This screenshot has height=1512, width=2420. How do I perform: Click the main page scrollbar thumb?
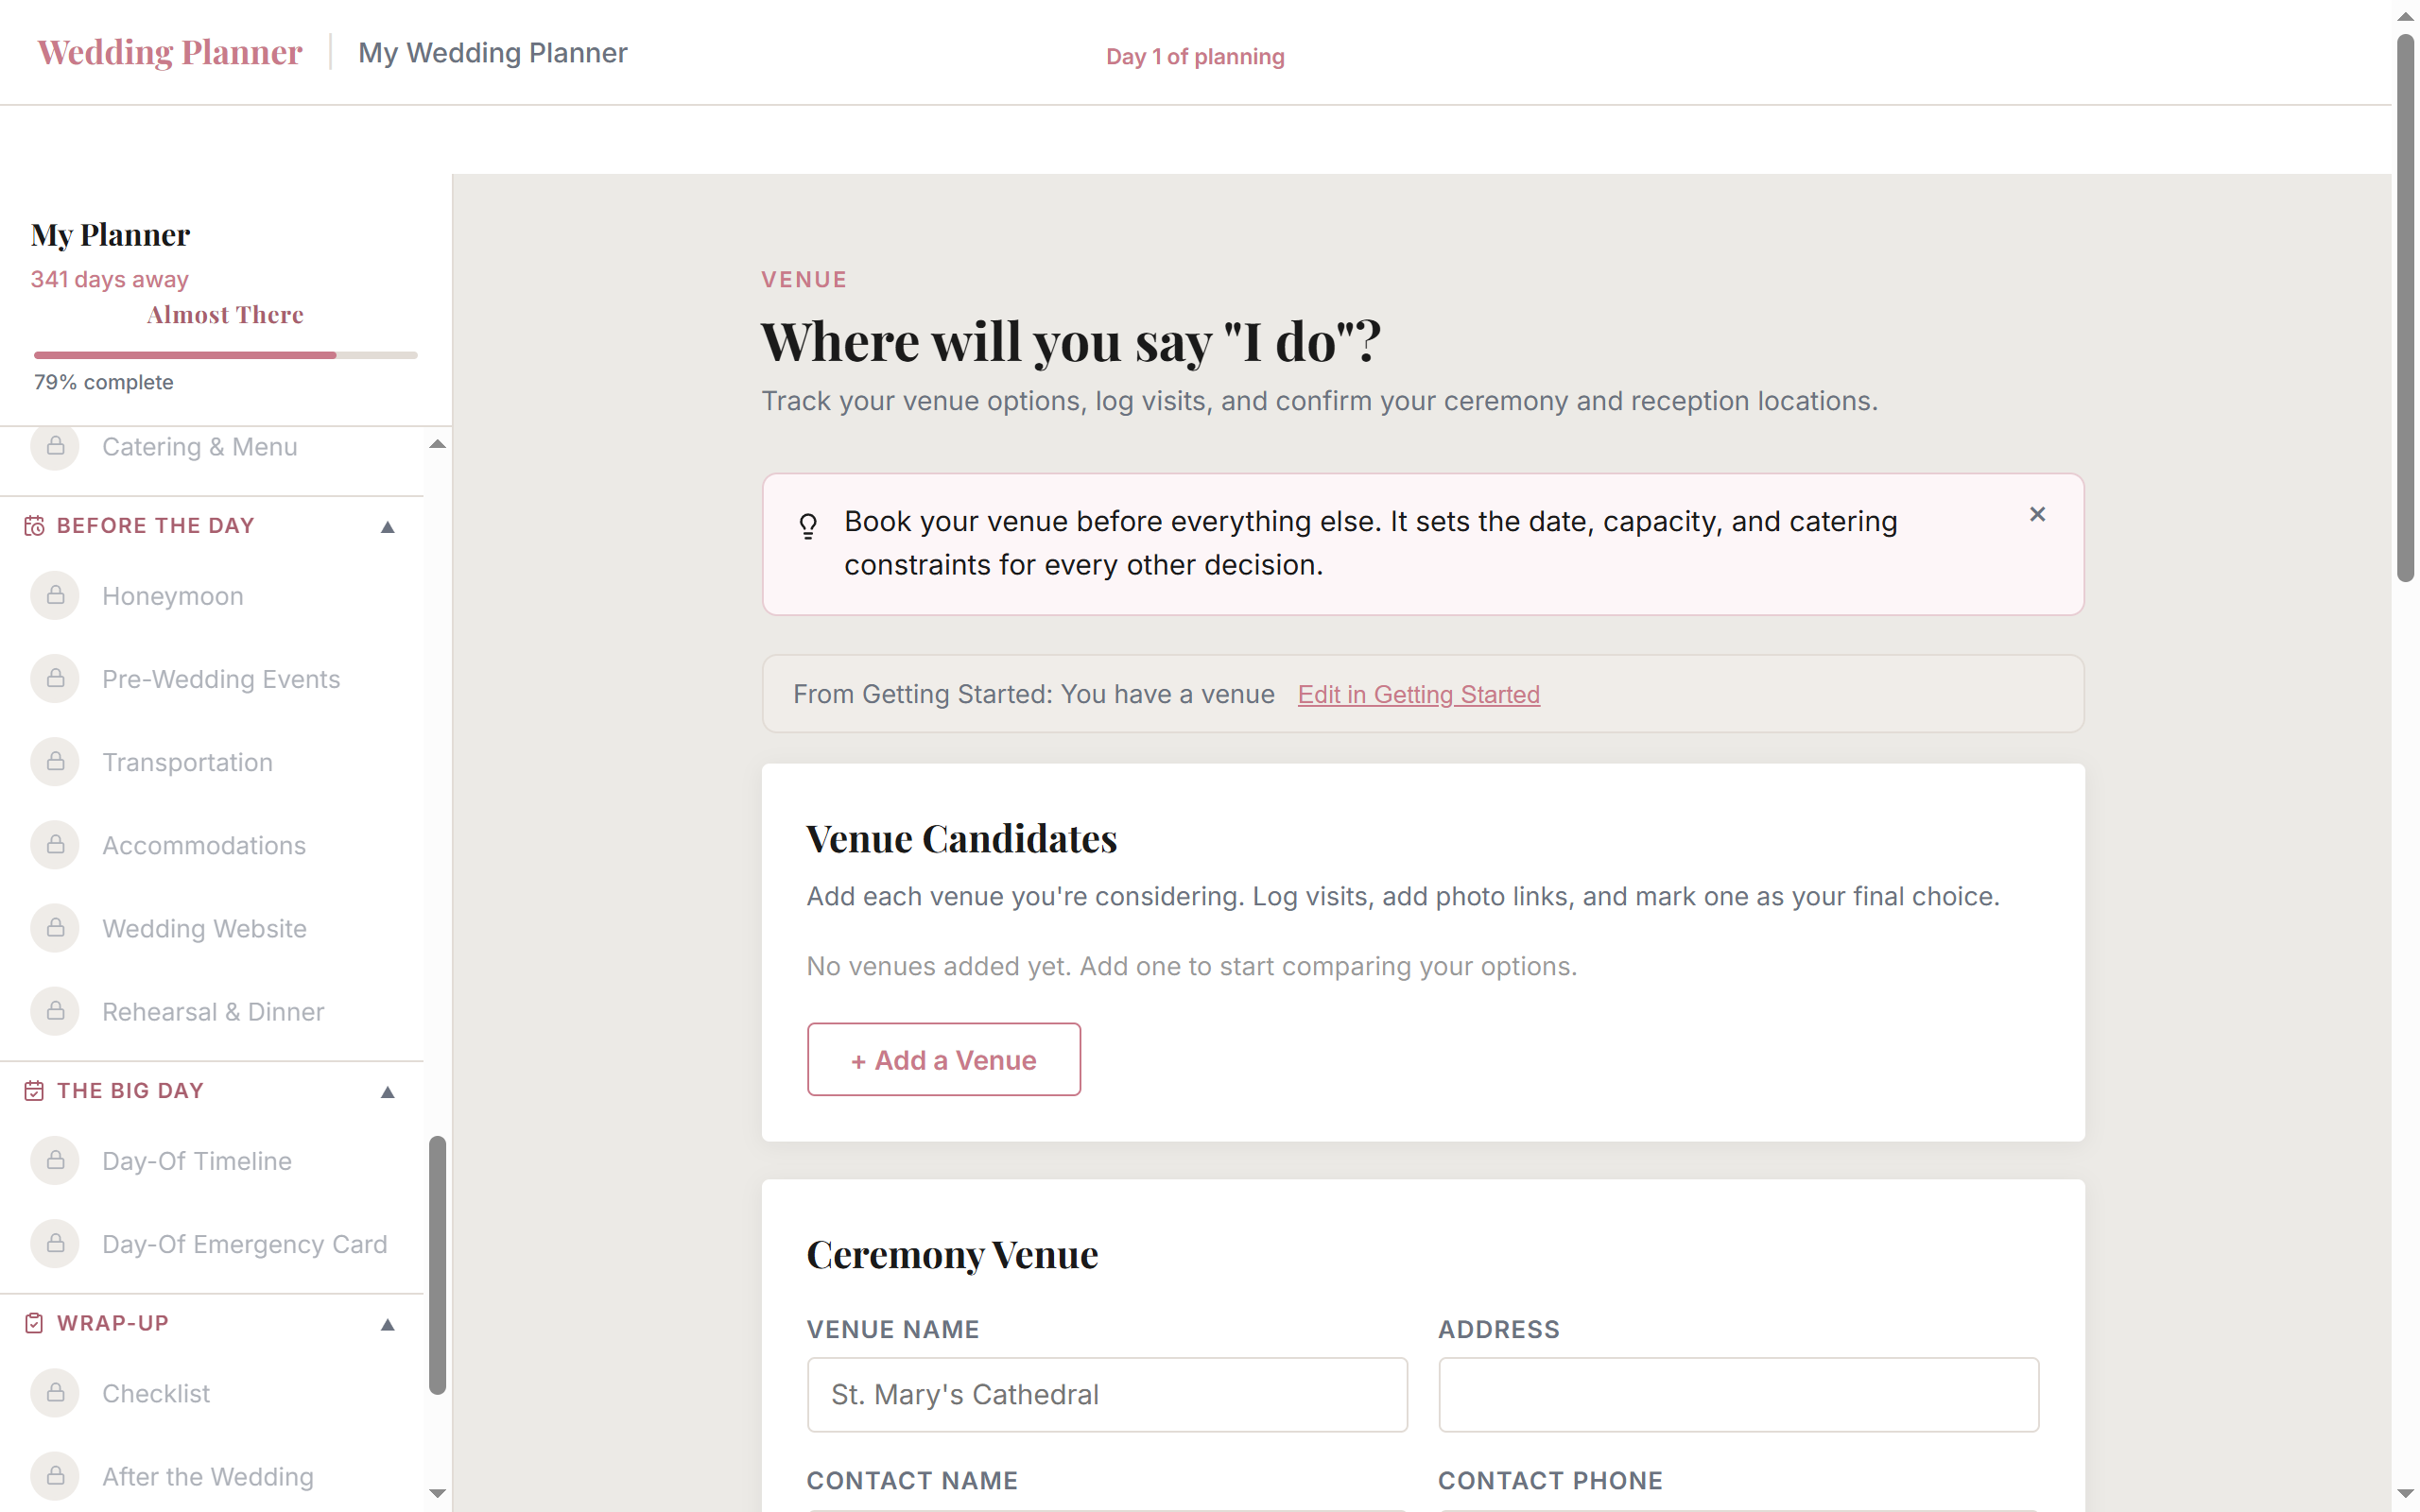point(2405,308)
